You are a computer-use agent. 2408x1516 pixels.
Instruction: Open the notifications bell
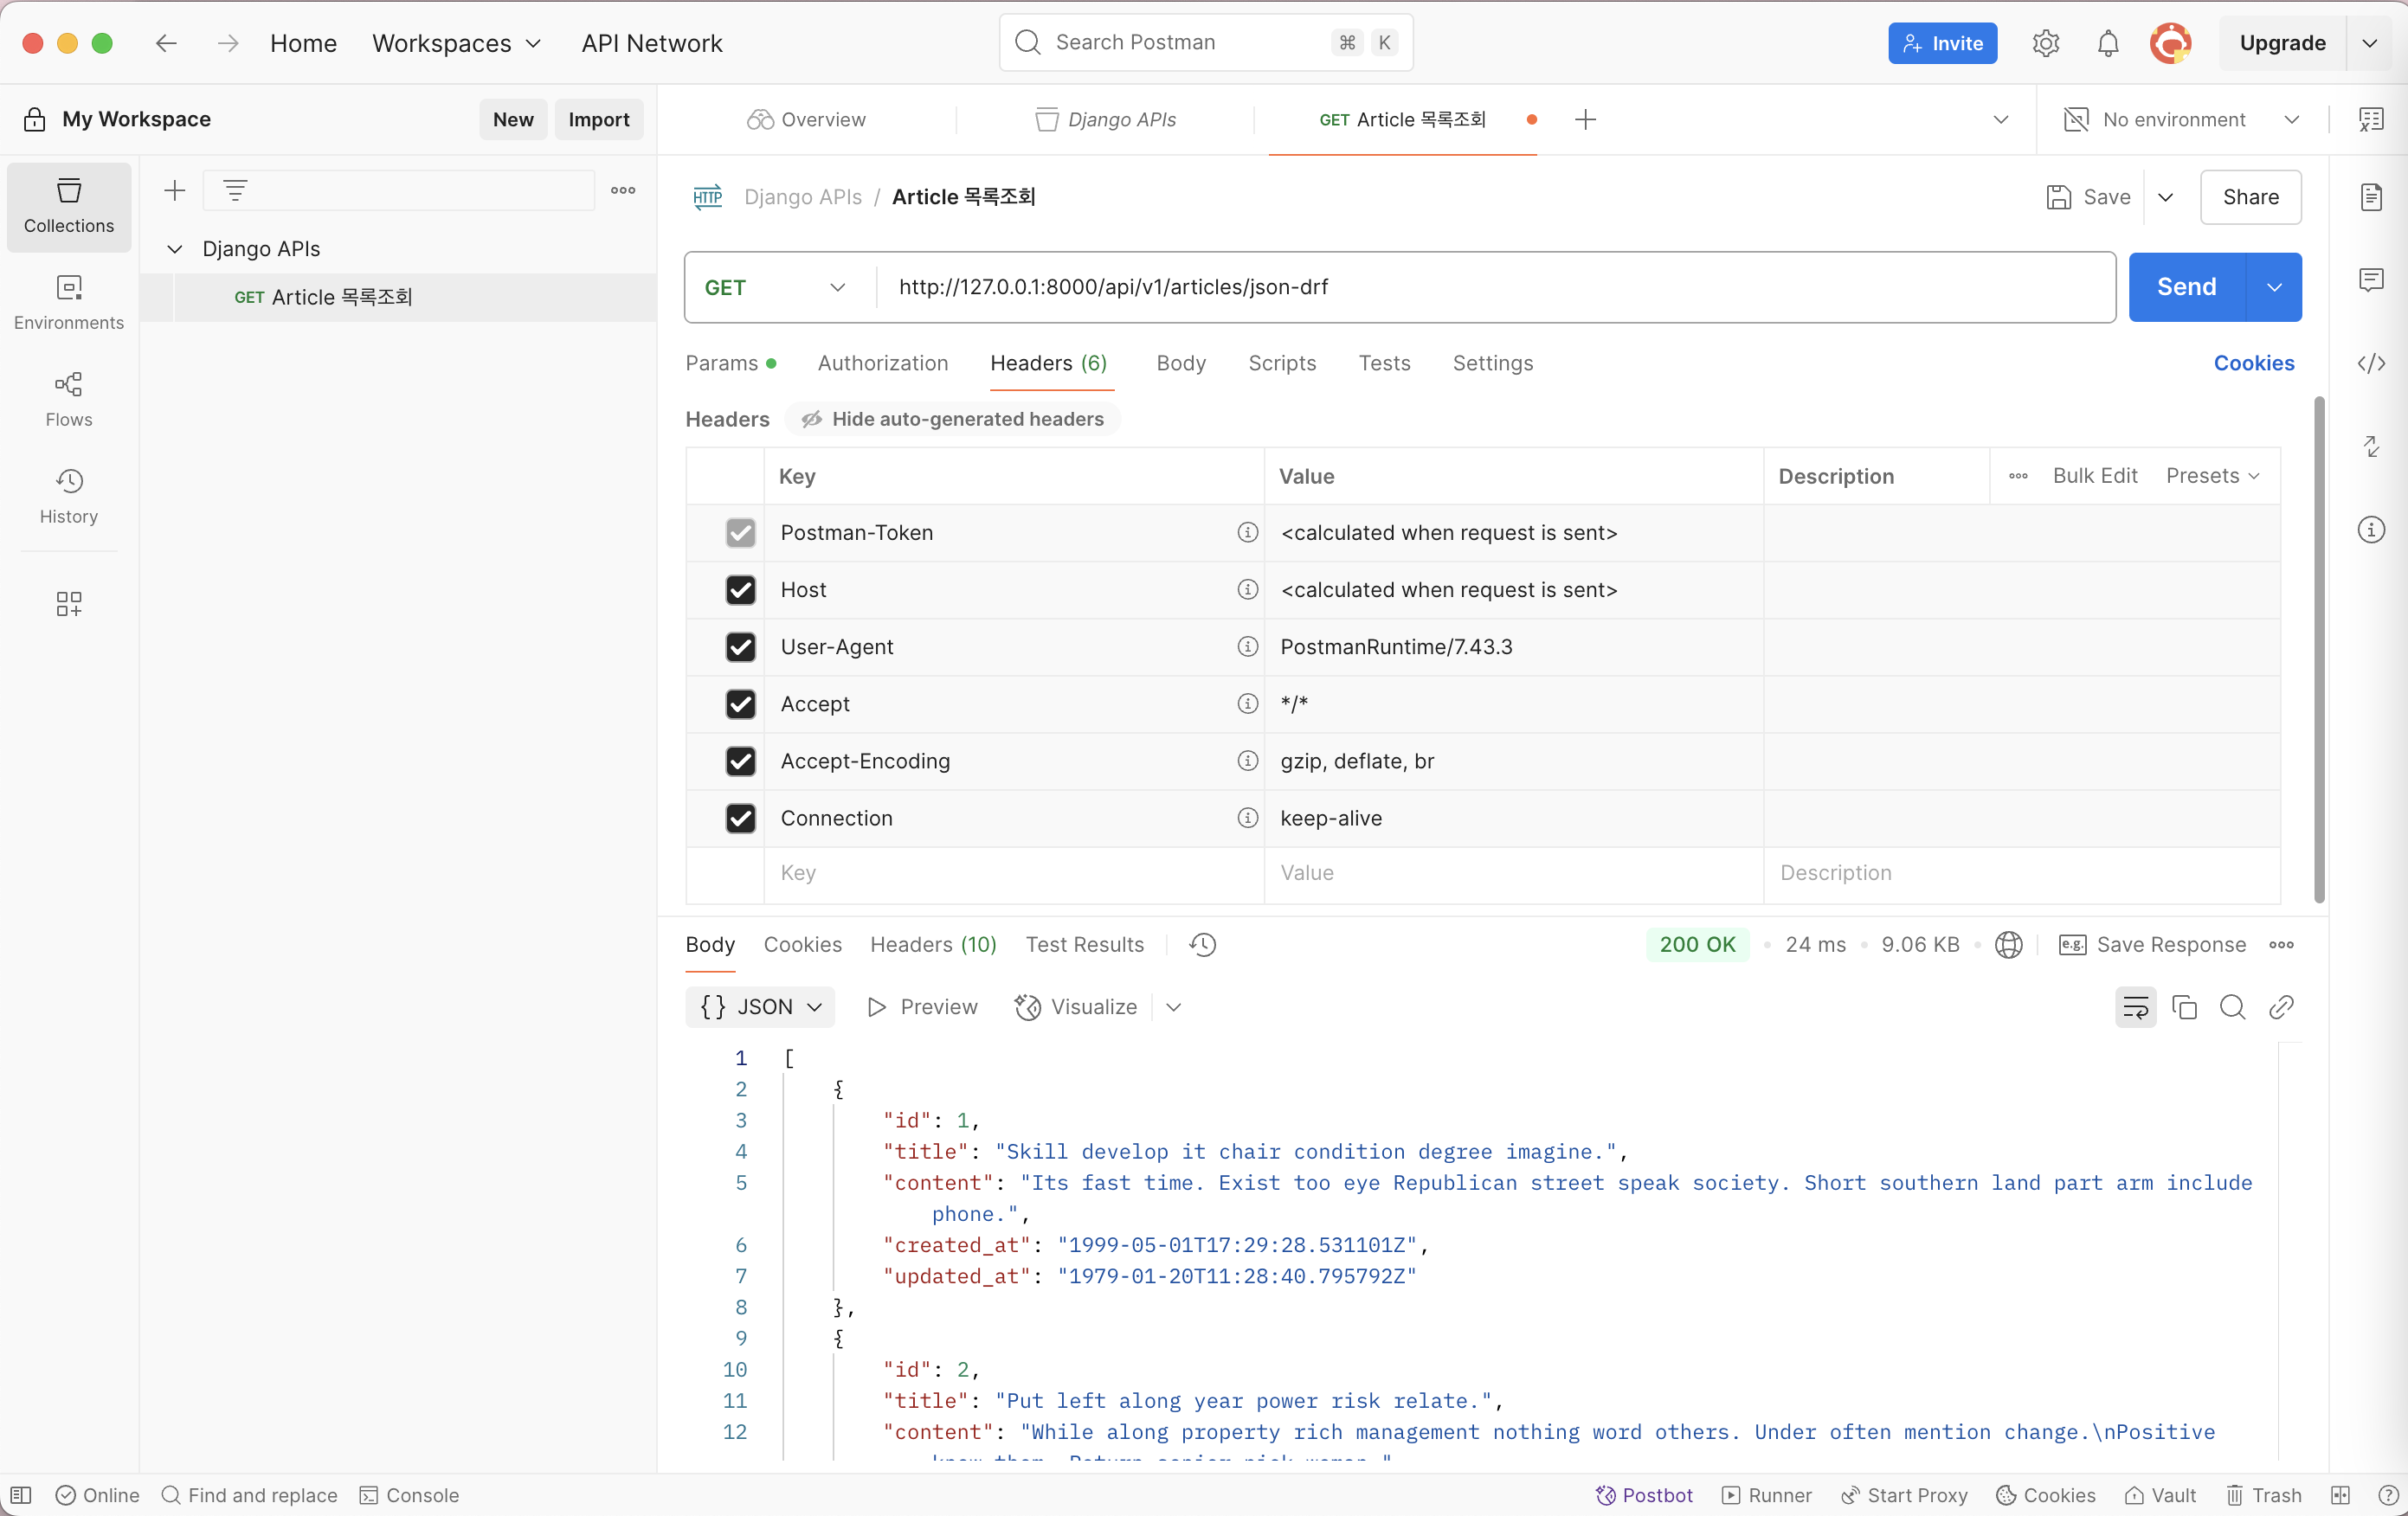(x=2107, y=43)
